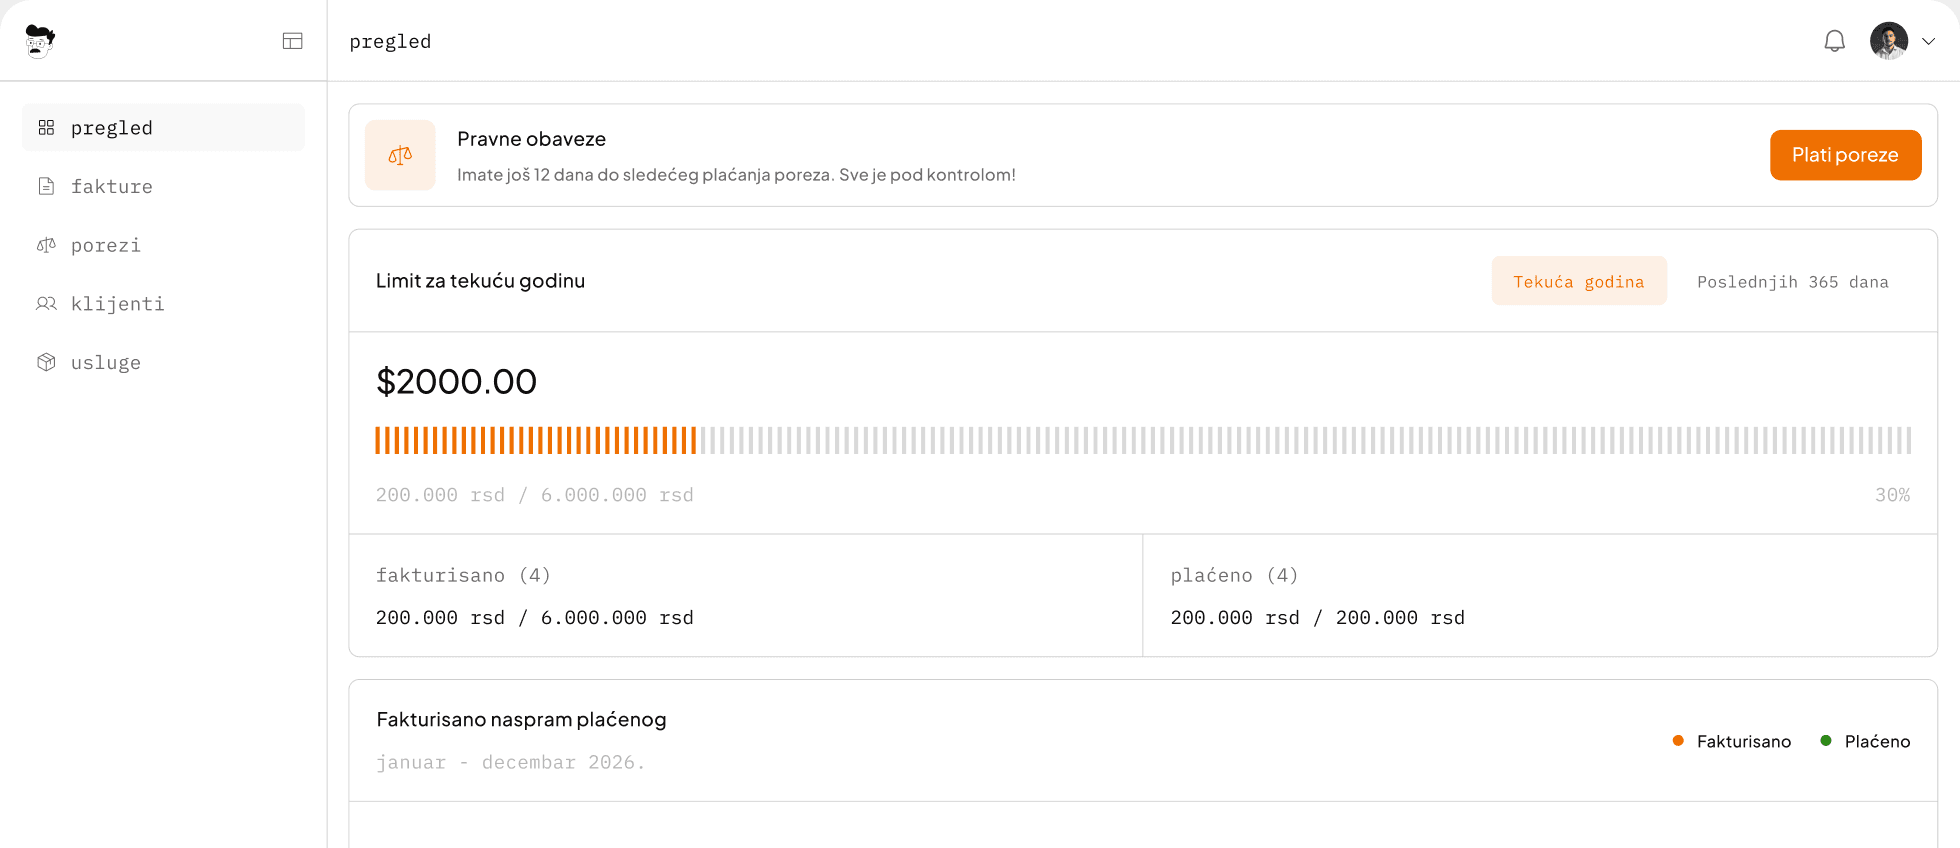The image size is (1960, 848).
Task: Click the Plati poreze button
Action: [x=1845, y=155]
